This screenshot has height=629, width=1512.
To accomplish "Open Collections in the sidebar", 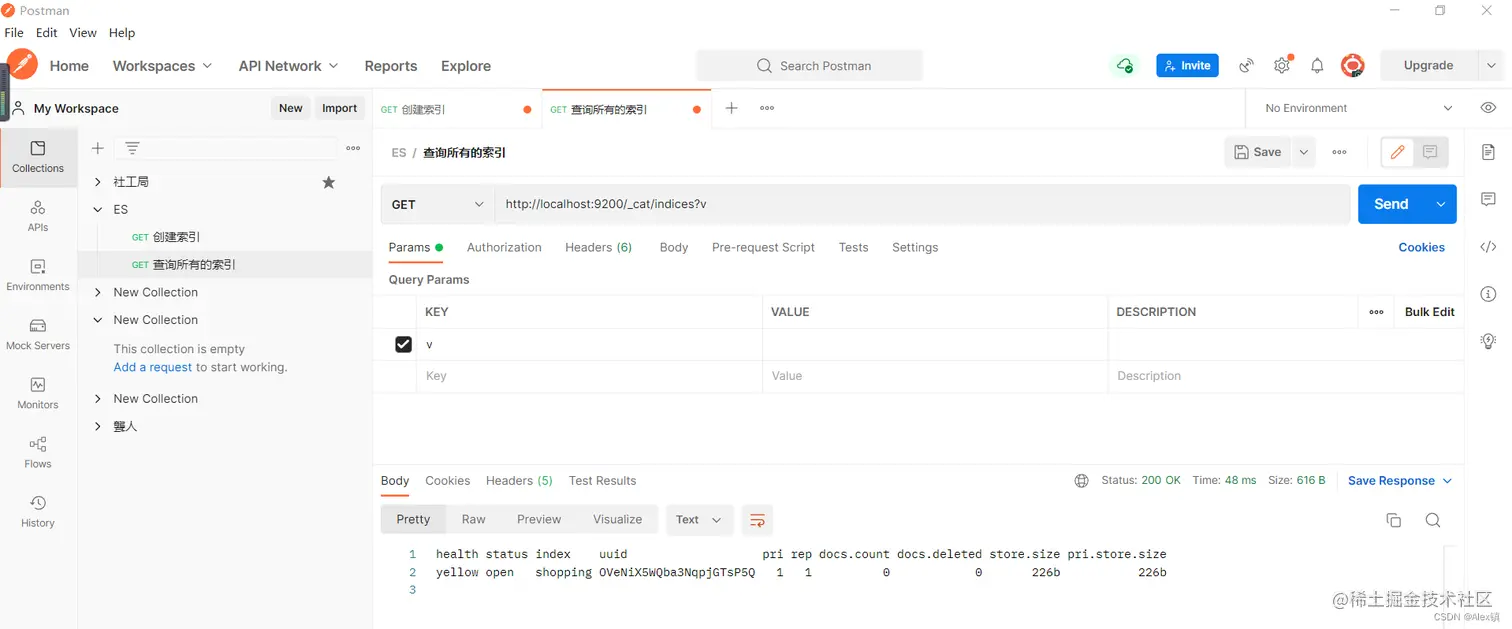I will tap(38, 157).
